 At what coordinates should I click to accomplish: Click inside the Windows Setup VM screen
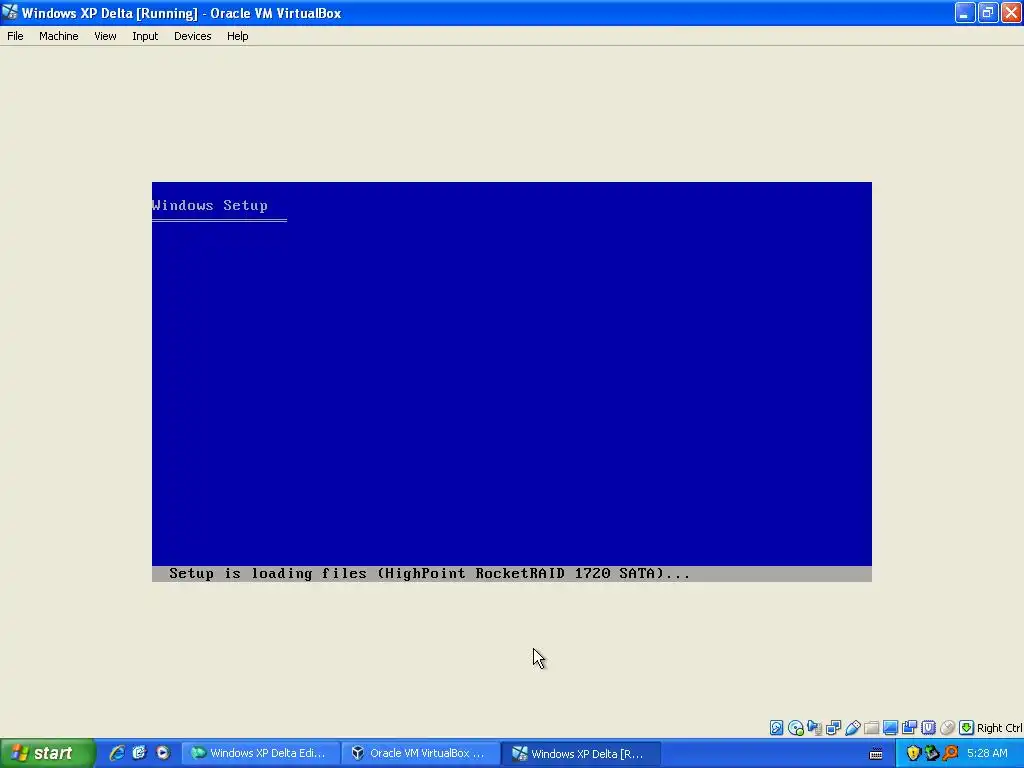point(511,381)
